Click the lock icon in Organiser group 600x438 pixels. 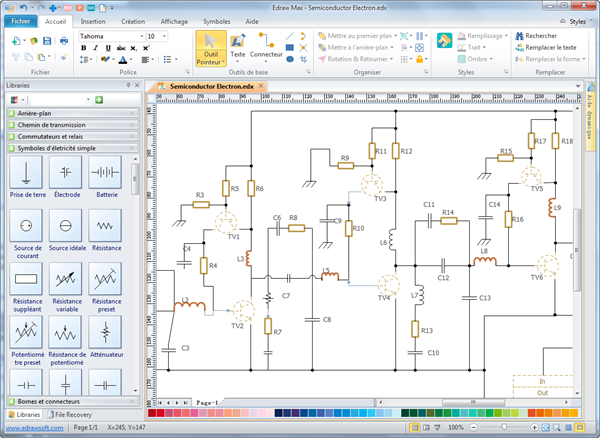click(x=420, y=59)
